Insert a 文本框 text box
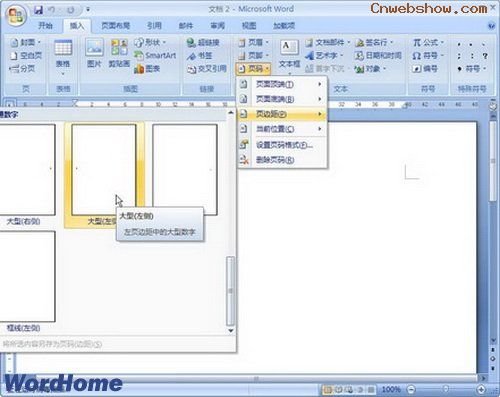The width and height of the screenshot is (500, 397). 289,54
